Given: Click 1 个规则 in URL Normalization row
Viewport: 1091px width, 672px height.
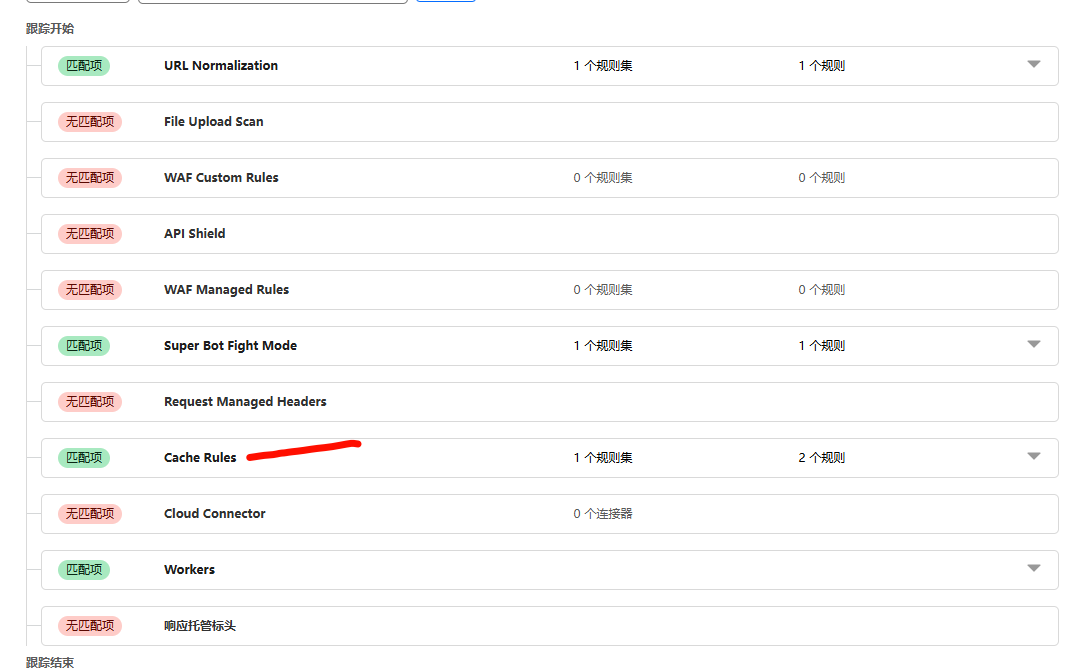Looking at the screenshot, I should point(822,65).
